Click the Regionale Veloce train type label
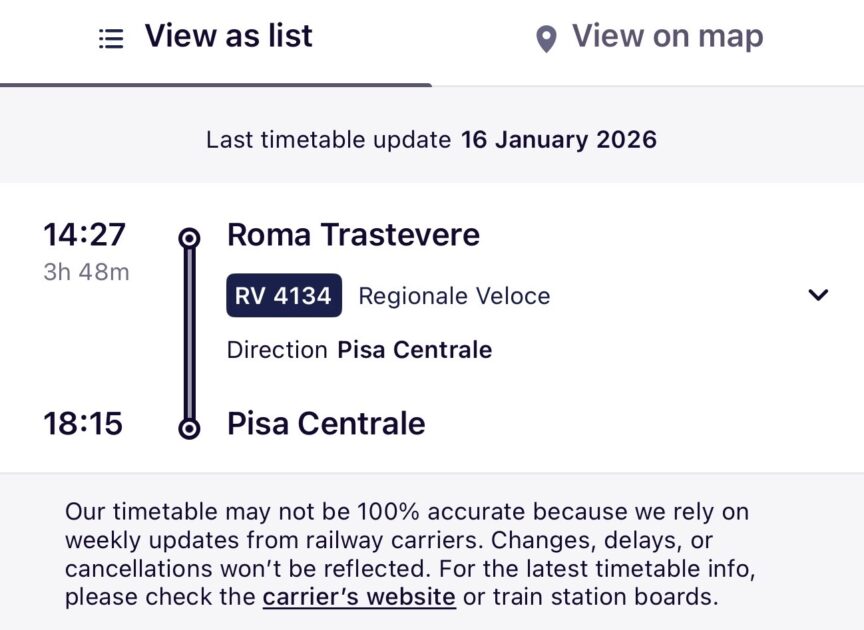The image size is (864, 630). [454, 296]
